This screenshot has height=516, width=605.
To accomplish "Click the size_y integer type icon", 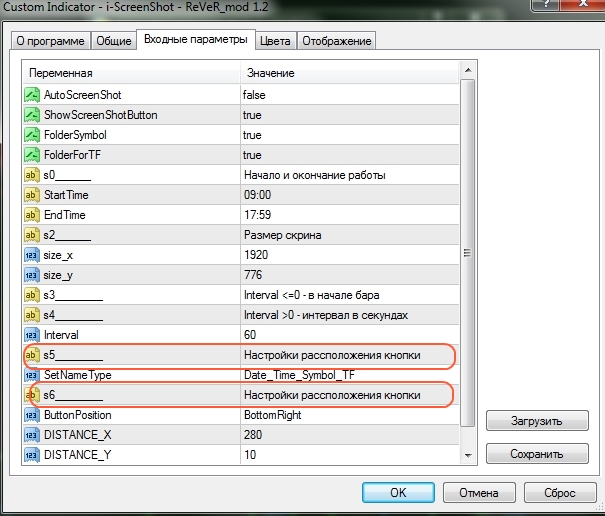I will click(x=32, y=275).
